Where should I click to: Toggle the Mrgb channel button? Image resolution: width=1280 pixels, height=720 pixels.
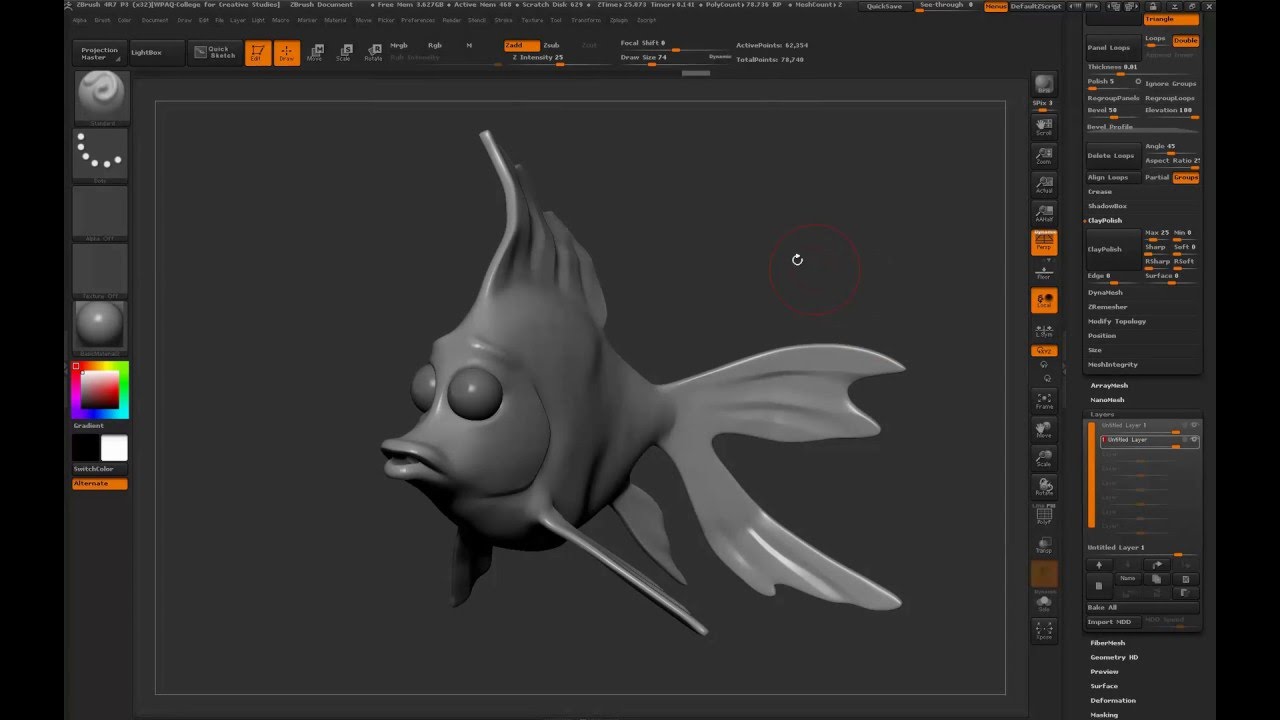click(399, 45)
